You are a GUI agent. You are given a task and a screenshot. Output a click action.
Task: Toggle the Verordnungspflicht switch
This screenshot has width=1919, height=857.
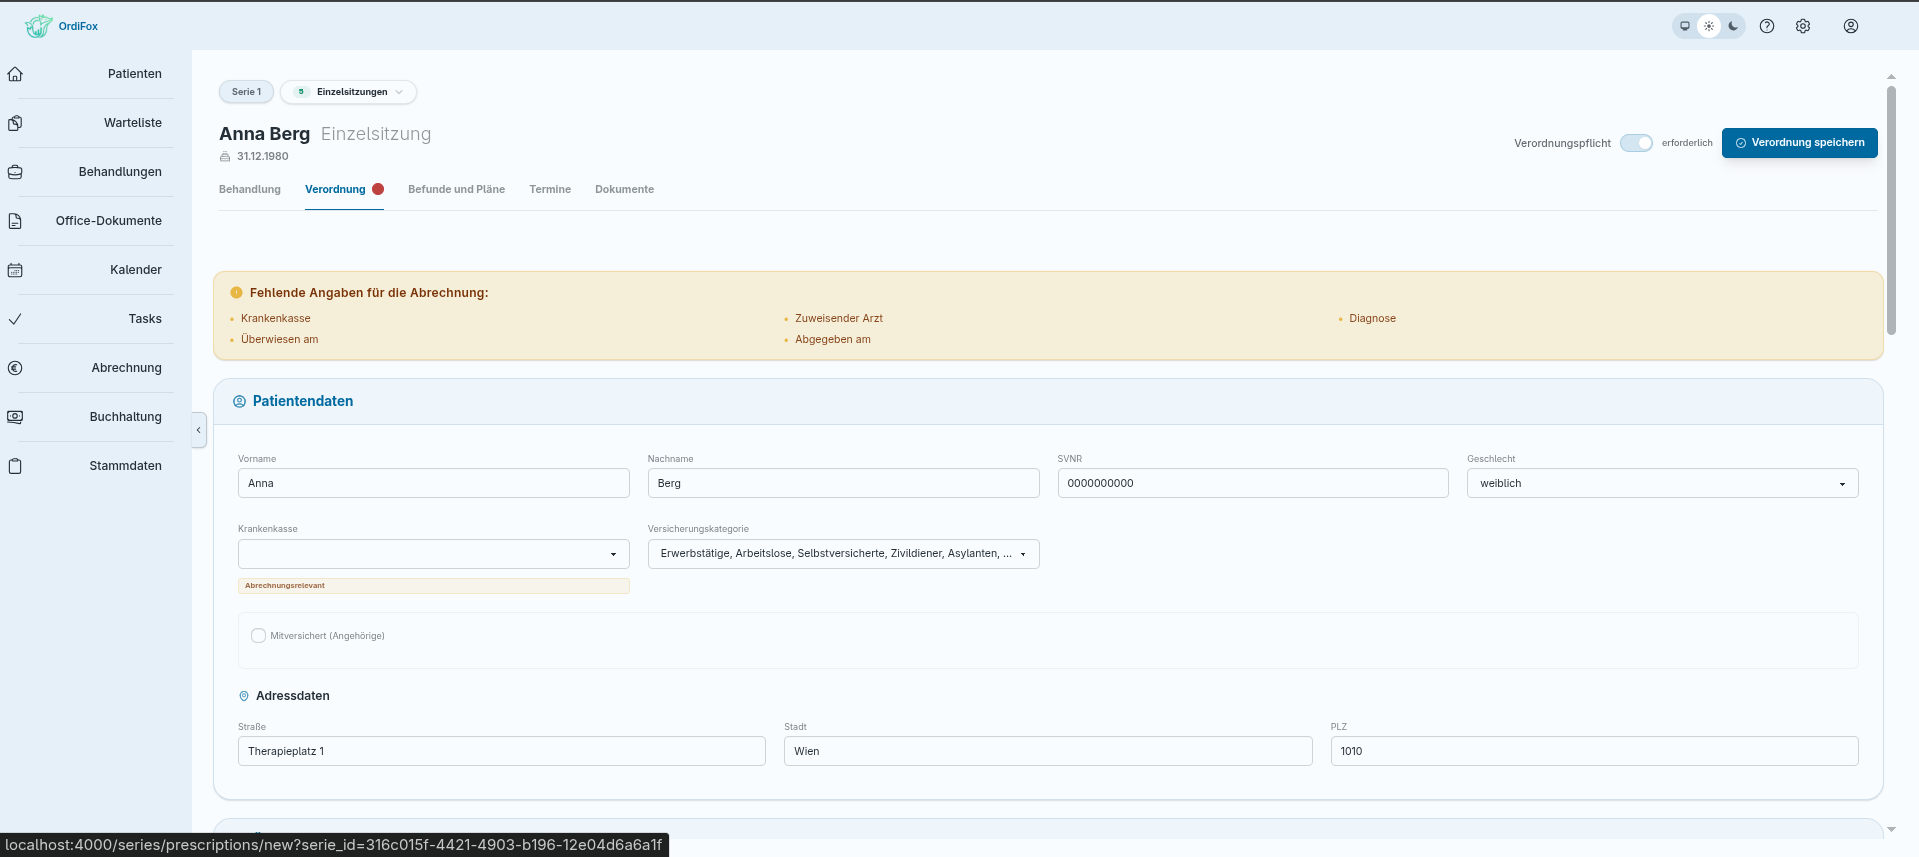click(x=1636, y=143)
